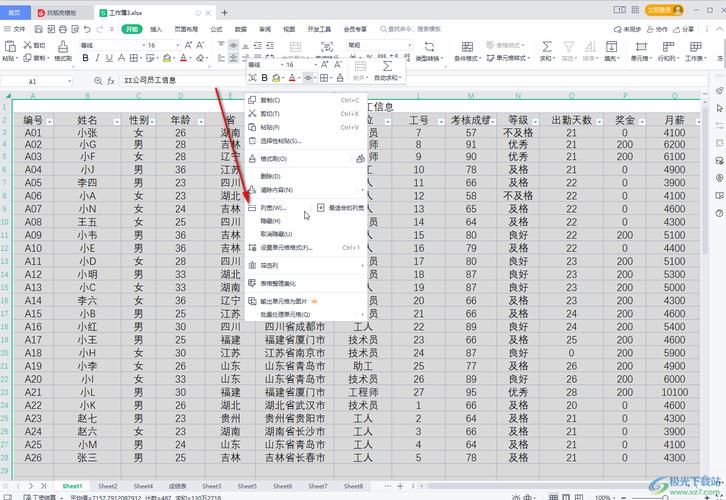
Task: Click the mini toolbar borders grid icon
Action: [x=324, y=78]
